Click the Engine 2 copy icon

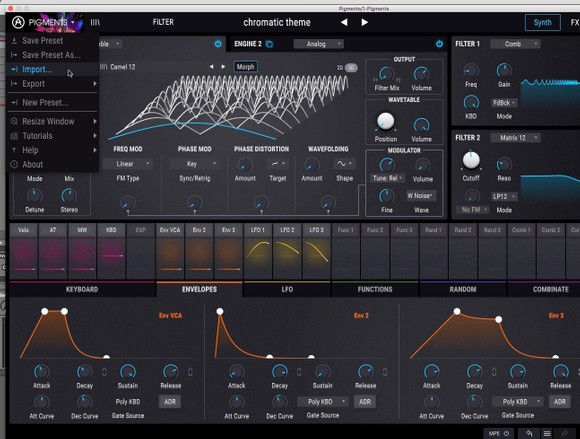(269, 44)
